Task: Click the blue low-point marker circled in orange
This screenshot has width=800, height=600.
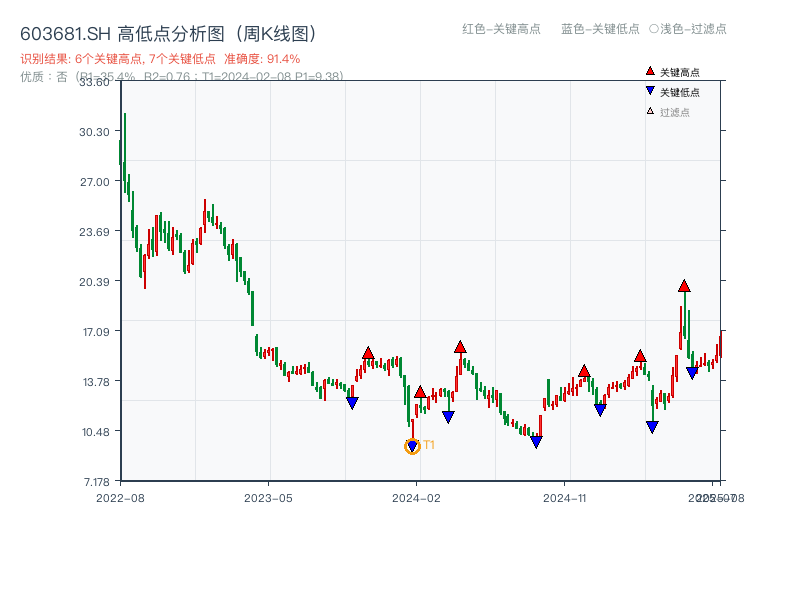Action: tap(411, 445)
